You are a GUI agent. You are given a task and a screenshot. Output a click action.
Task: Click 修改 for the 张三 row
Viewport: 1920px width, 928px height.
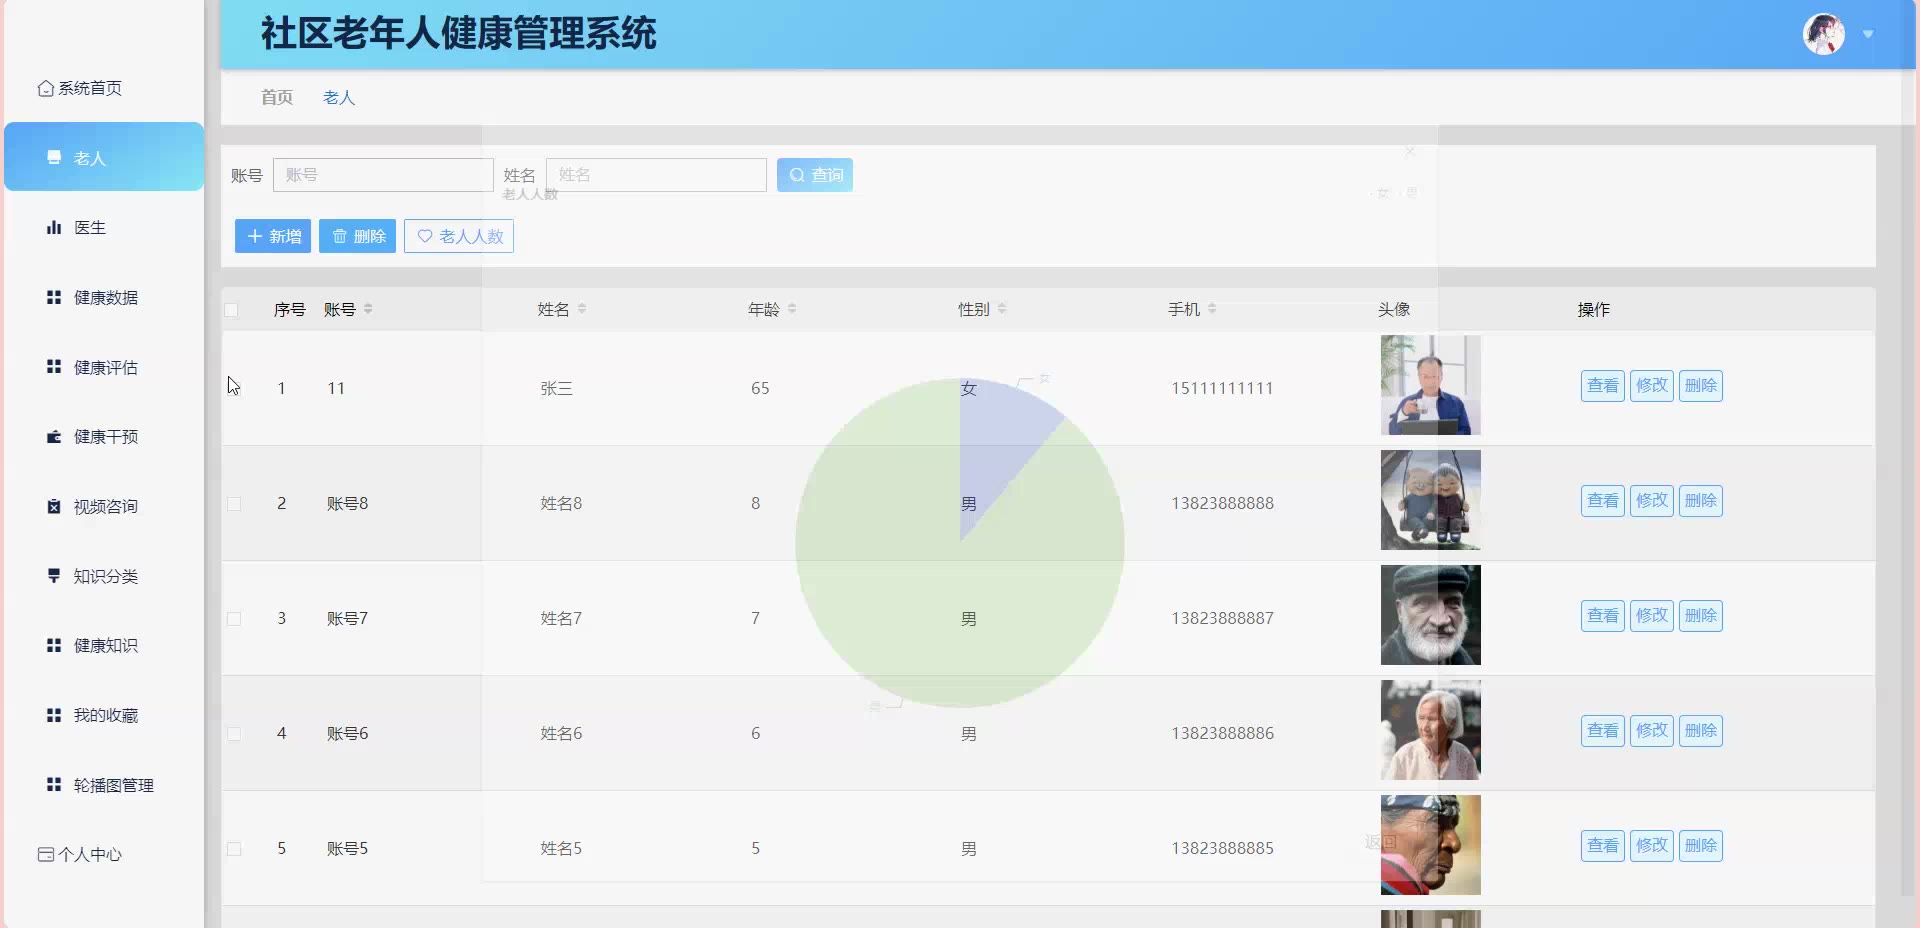click(1652, 386)
